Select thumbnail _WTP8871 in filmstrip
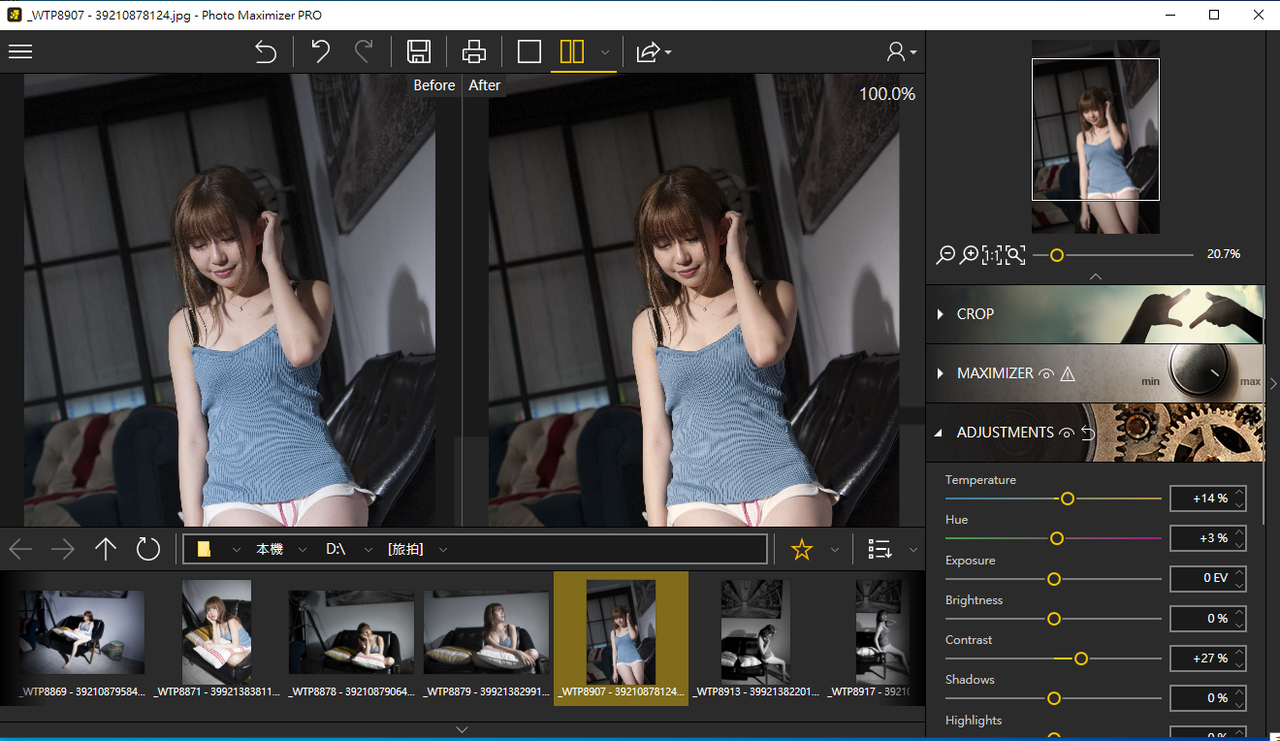Viewport: 1280px width, 741px height. click(x=216, y=632)
